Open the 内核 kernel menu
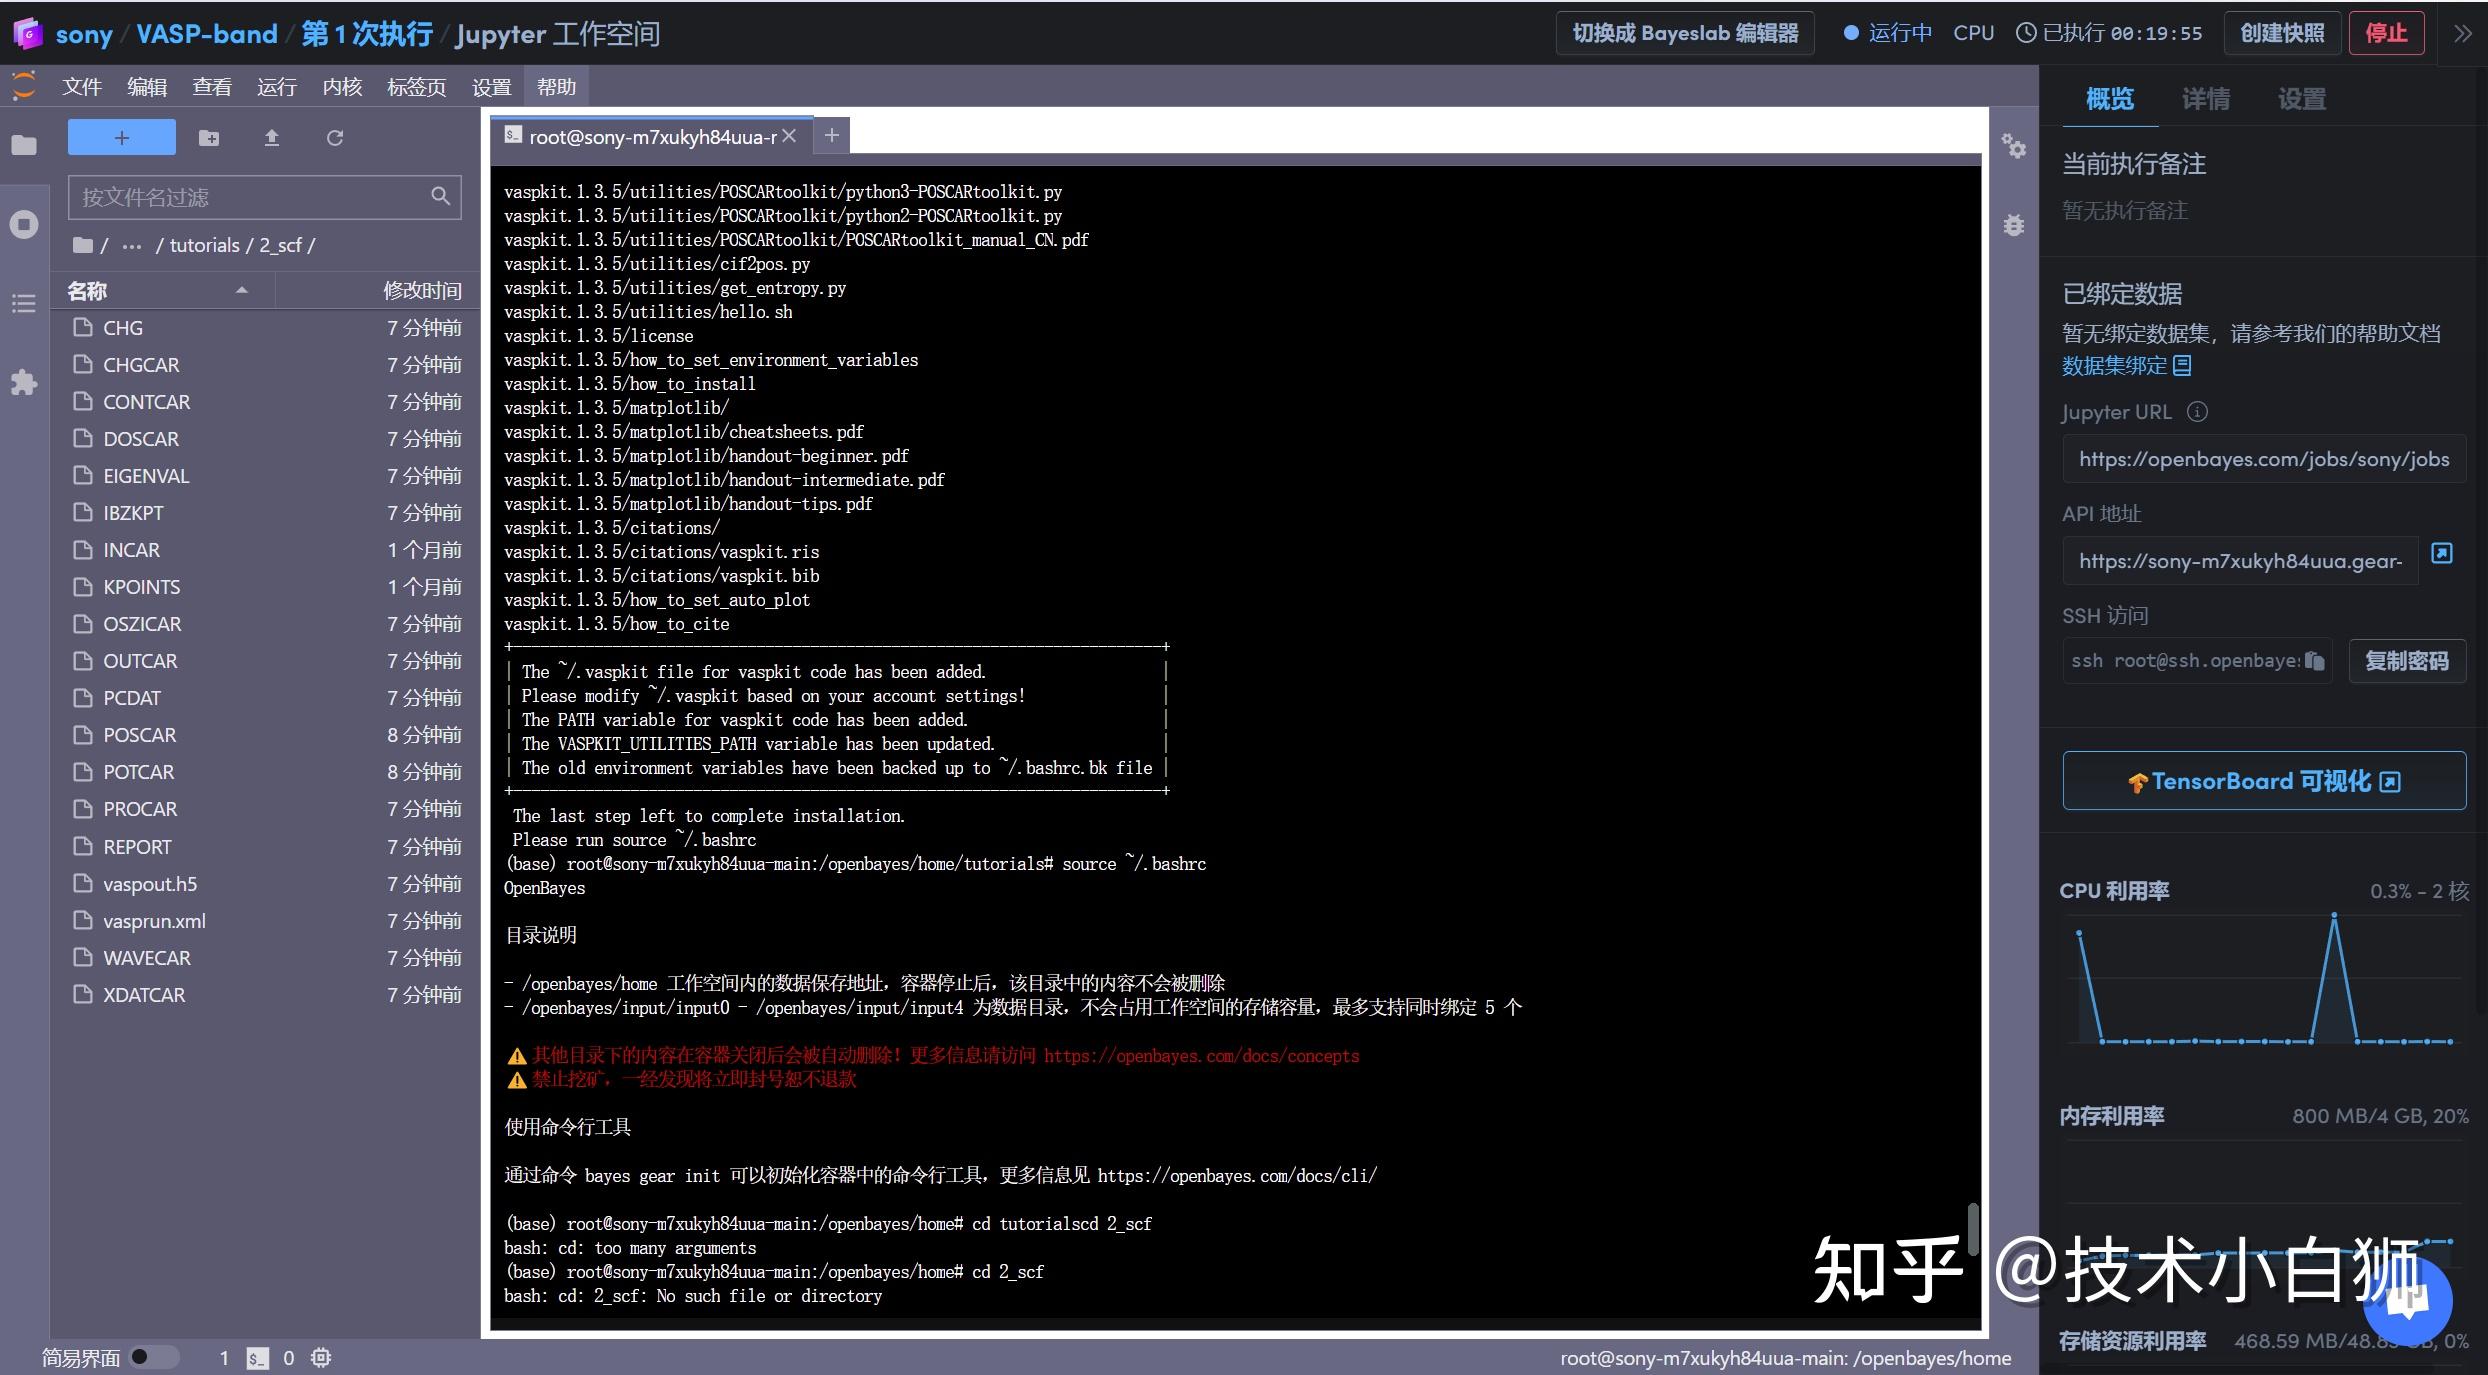Screen dimensions: 2488x1375 (x=342, y=87)
